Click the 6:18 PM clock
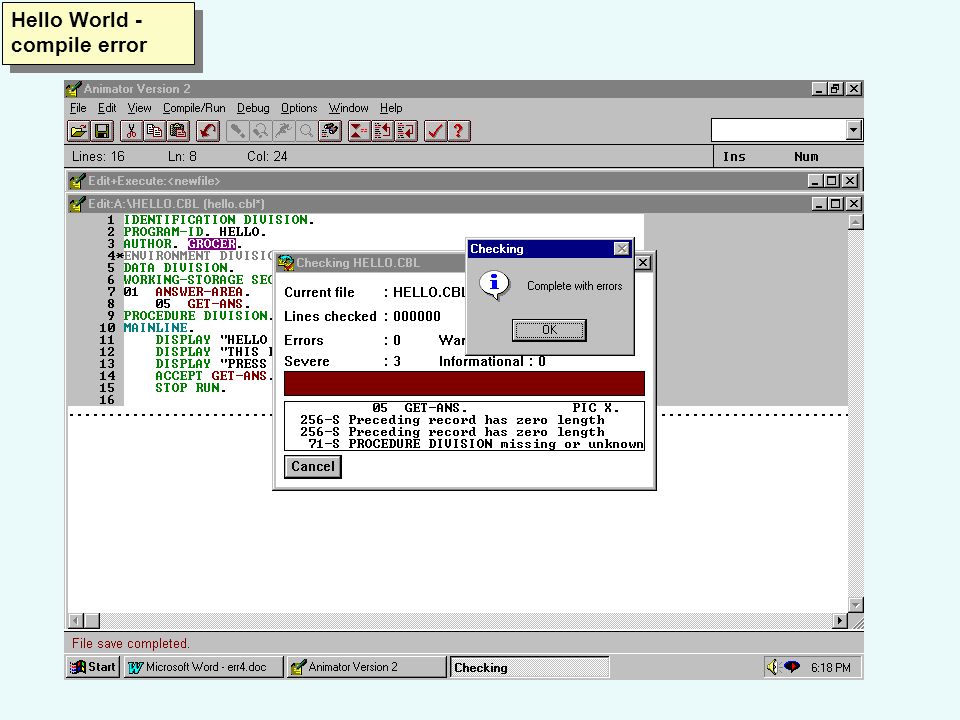The width and height of the screenshot is (960, 720). [830, 667]
